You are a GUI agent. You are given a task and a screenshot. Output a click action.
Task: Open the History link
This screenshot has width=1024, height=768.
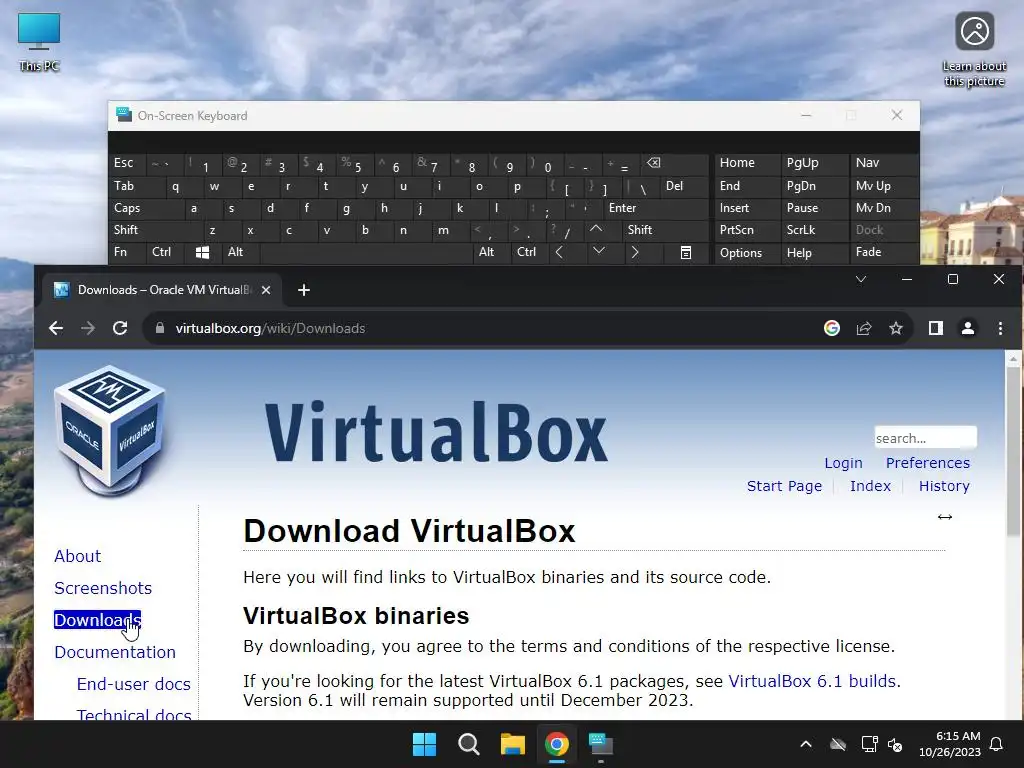944,486
